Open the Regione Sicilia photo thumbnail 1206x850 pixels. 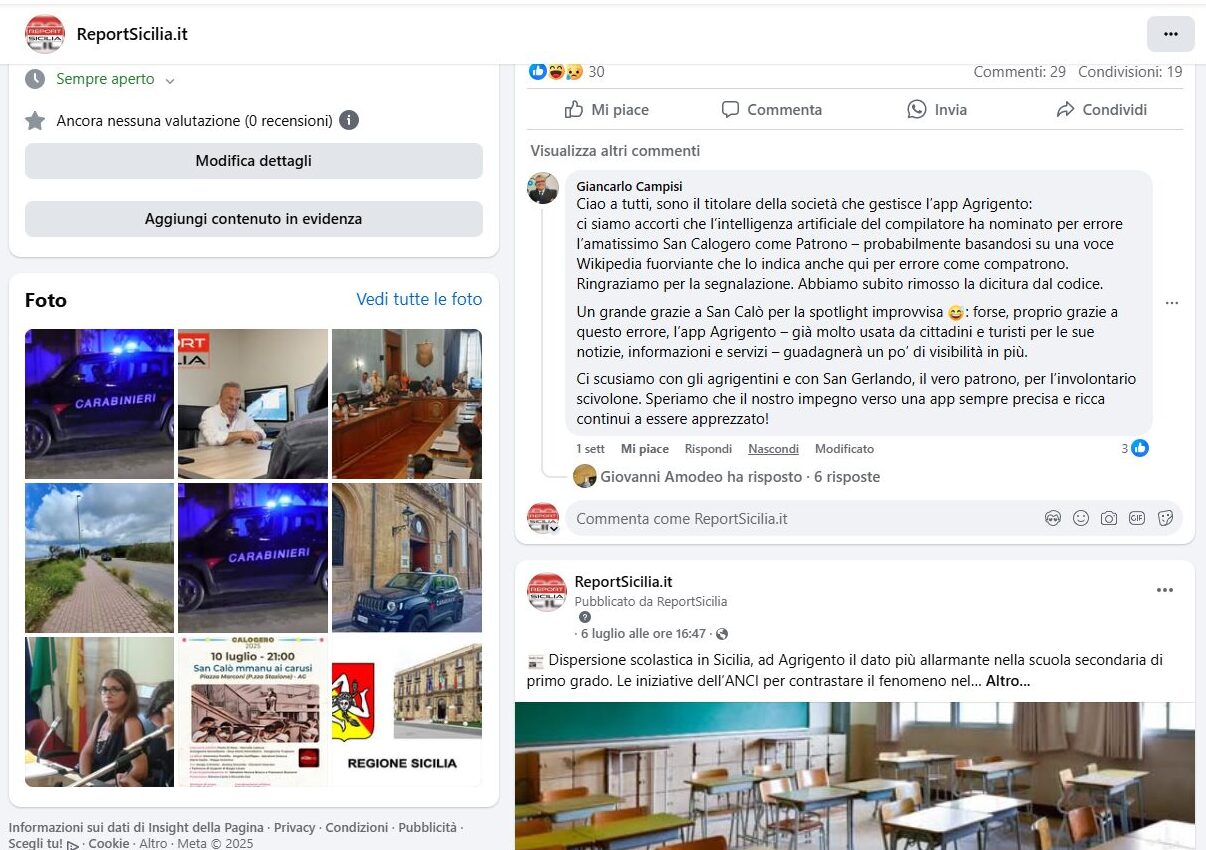click(x=407, y=712)
